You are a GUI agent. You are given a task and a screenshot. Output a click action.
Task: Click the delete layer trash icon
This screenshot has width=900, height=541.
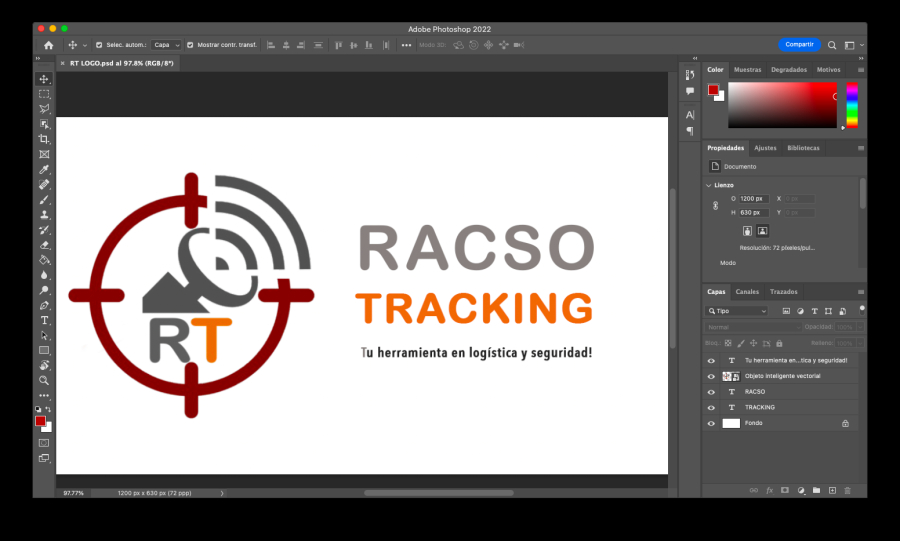click(x=847, y=490)
